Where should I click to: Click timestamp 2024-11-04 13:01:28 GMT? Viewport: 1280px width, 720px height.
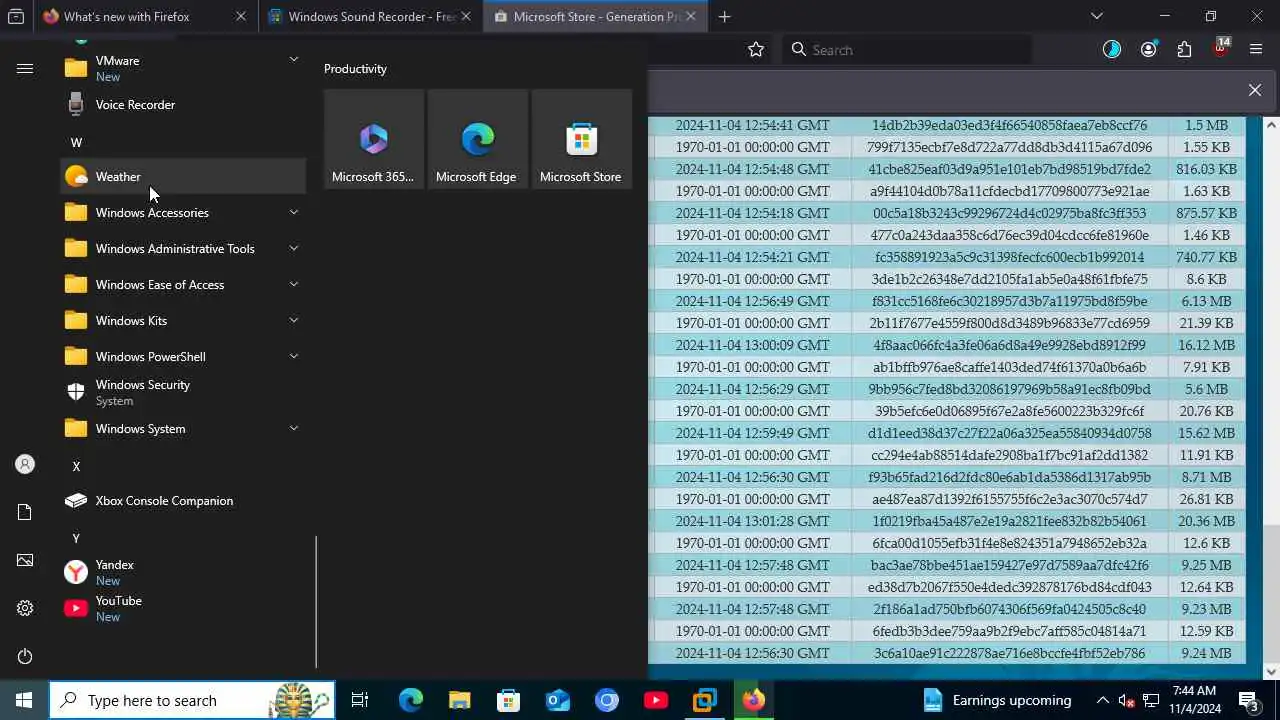(x=752, y=521)
